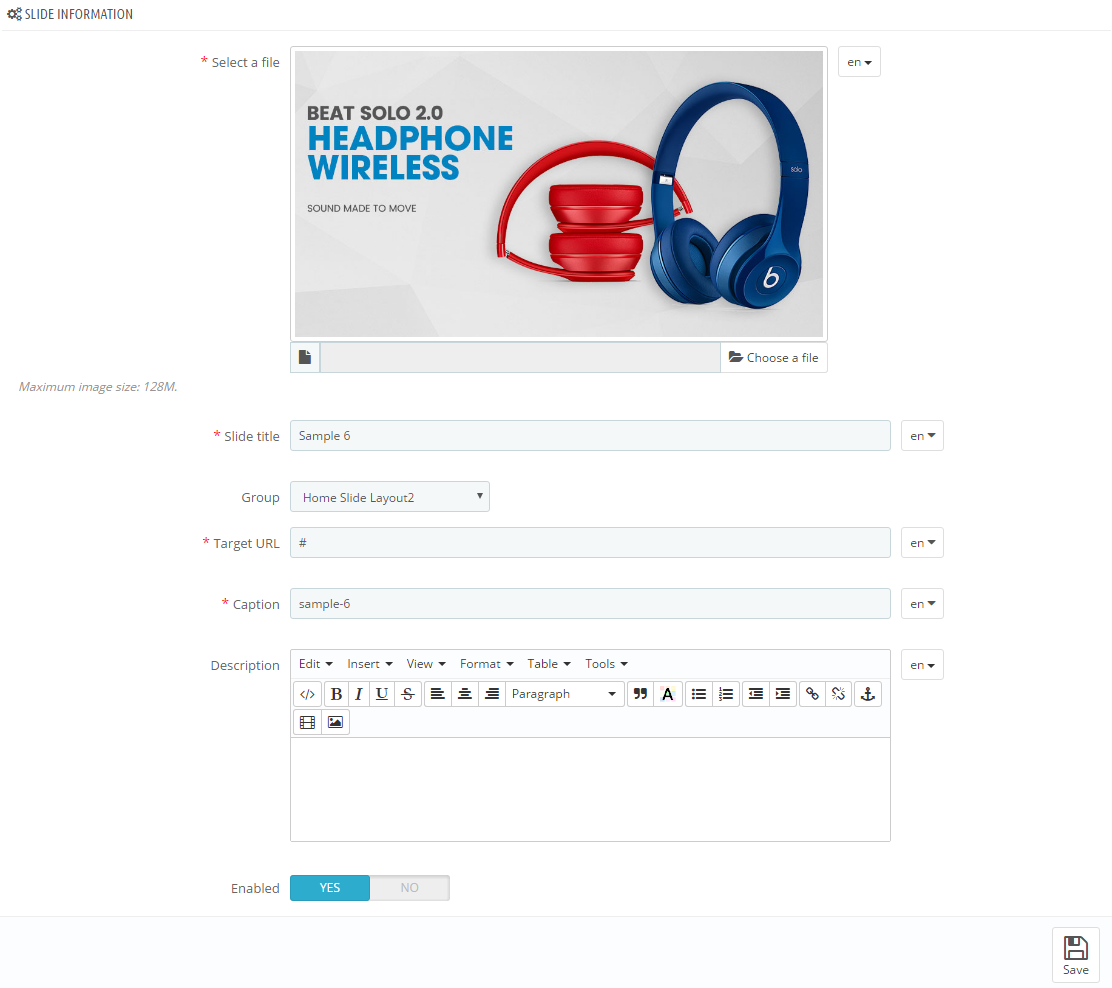
Task: Set Enabled to NO
Action: 409,887
